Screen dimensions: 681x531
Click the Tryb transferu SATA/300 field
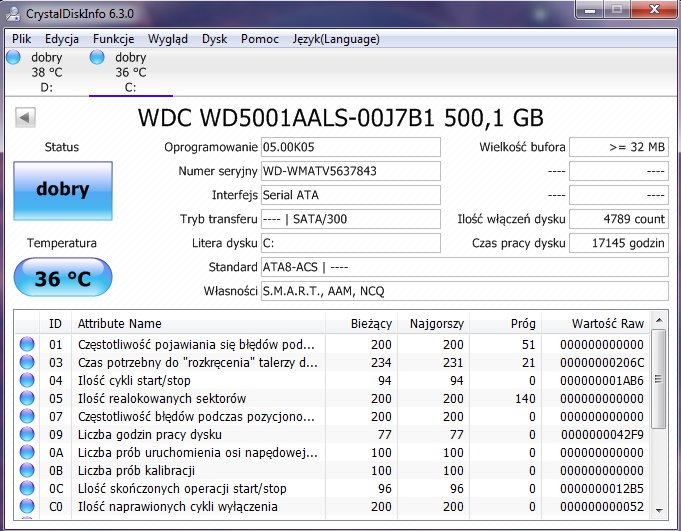(x=350, y=219)
